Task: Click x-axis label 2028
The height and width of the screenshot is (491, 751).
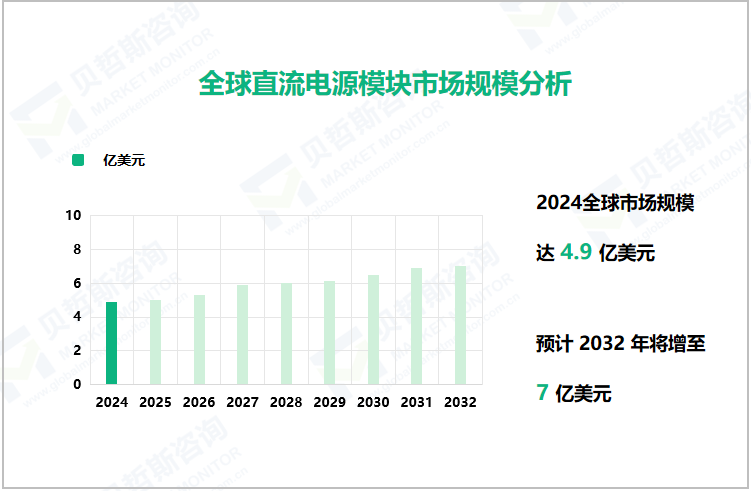Action: [286, 402]
